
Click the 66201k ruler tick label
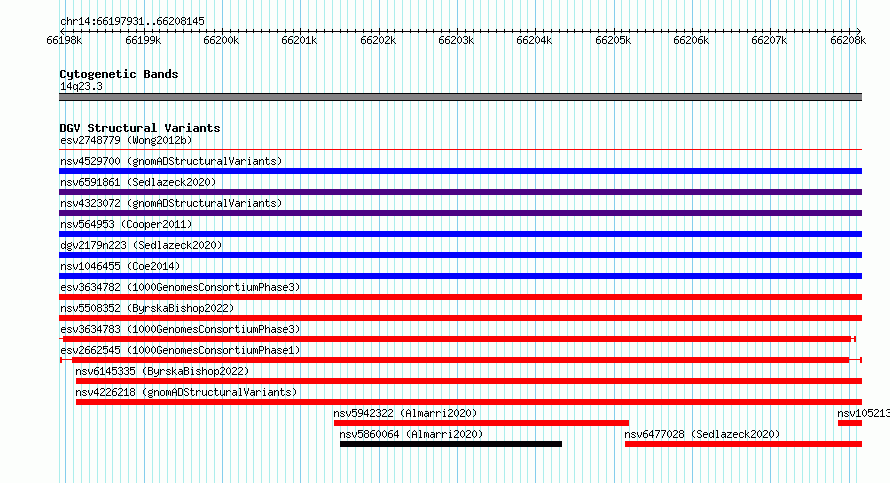click(300, 40)
